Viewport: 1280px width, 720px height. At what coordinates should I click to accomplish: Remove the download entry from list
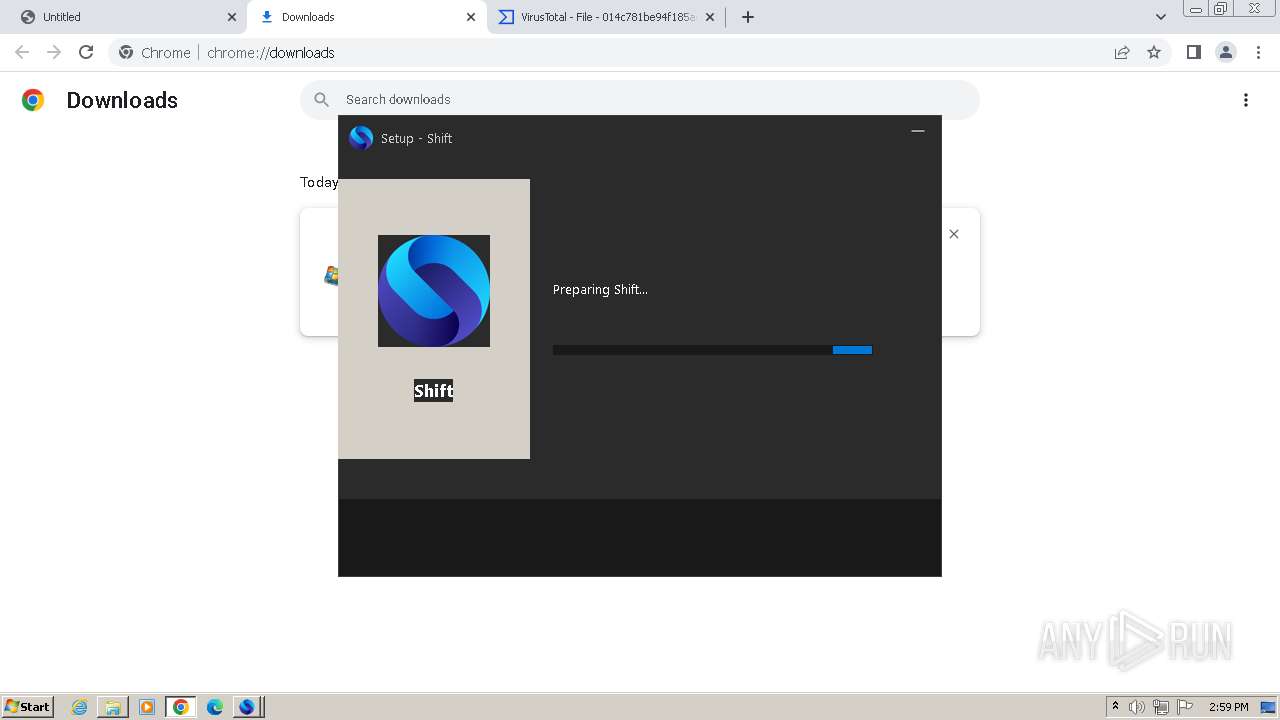click(x=954, y=234)
